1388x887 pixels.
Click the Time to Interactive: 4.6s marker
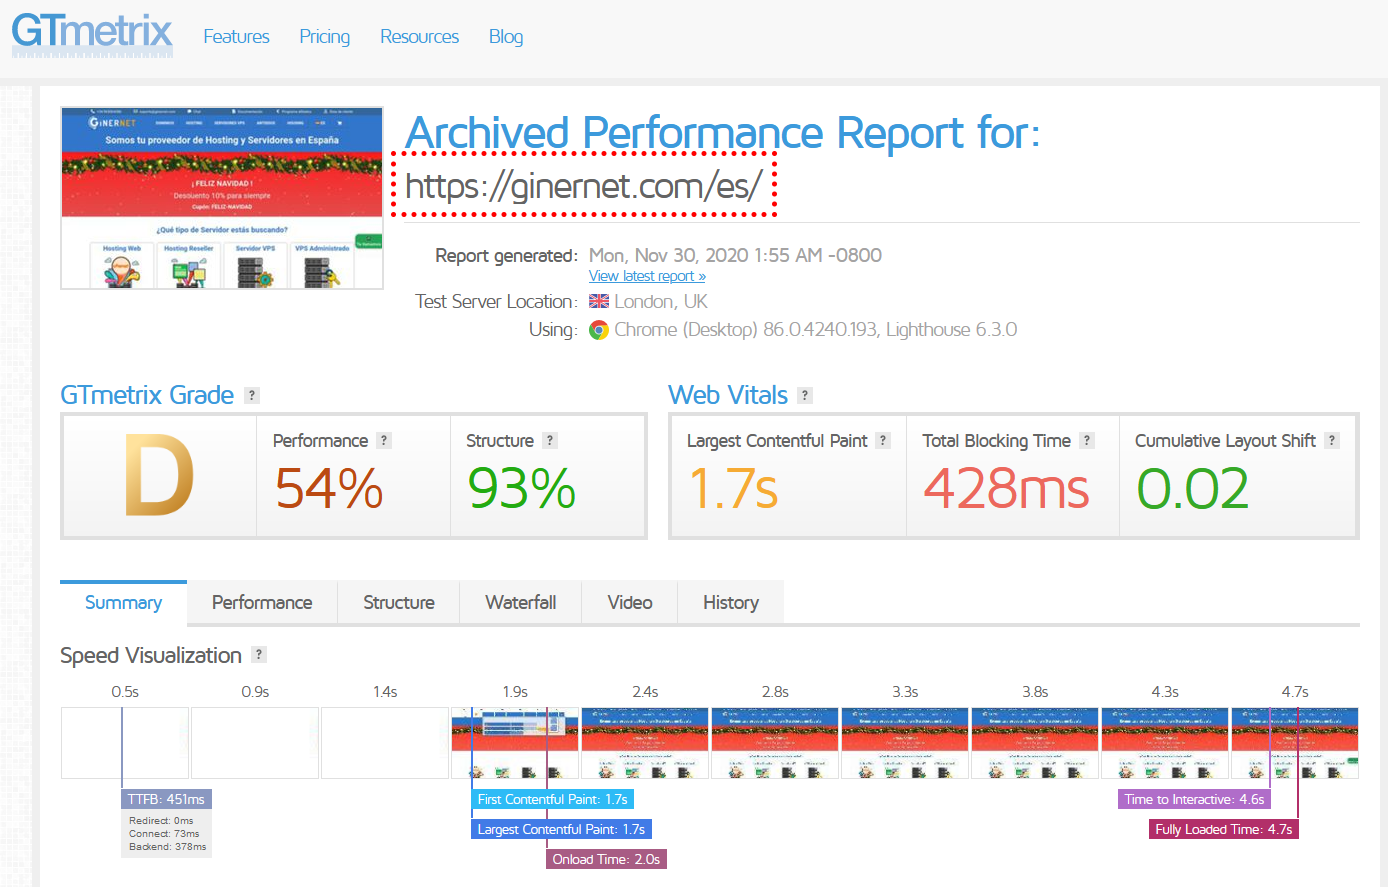coord(1194,799)
